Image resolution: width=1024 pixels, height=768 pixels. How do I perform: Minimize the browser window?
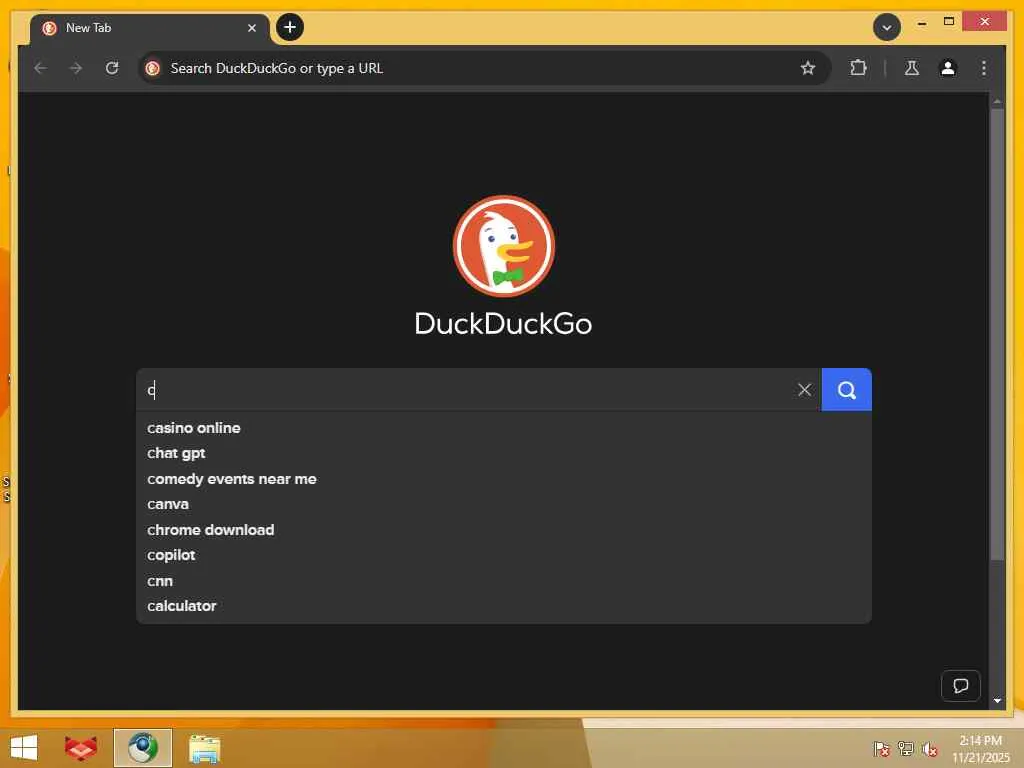point(921,23)
